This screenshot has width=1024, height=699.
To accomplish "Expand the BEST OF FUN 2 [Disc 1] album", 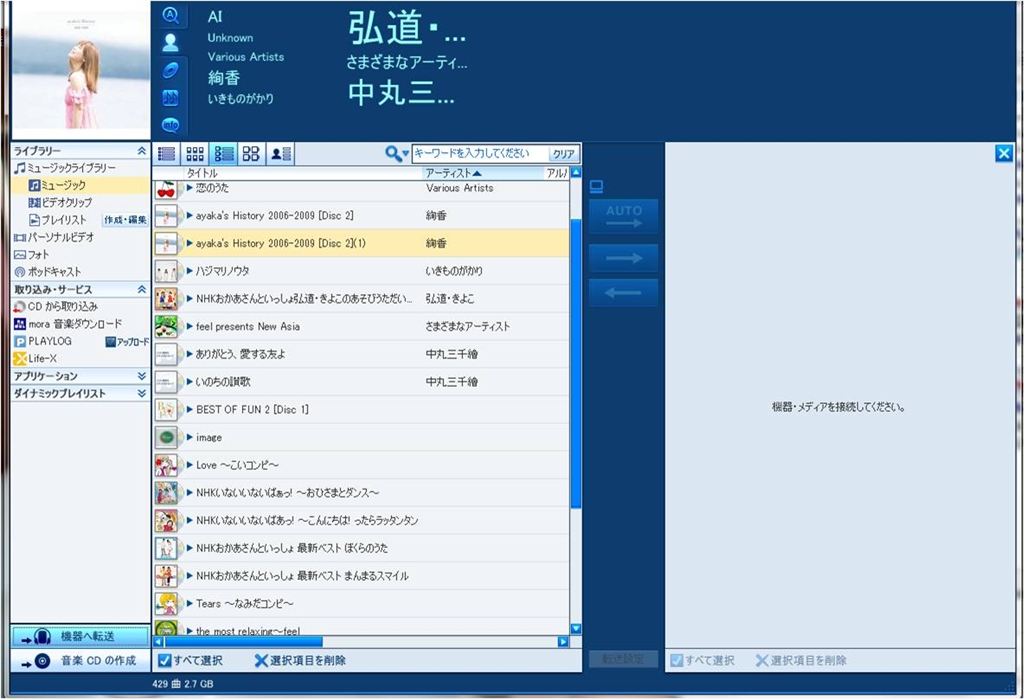I will coord(189,410).
